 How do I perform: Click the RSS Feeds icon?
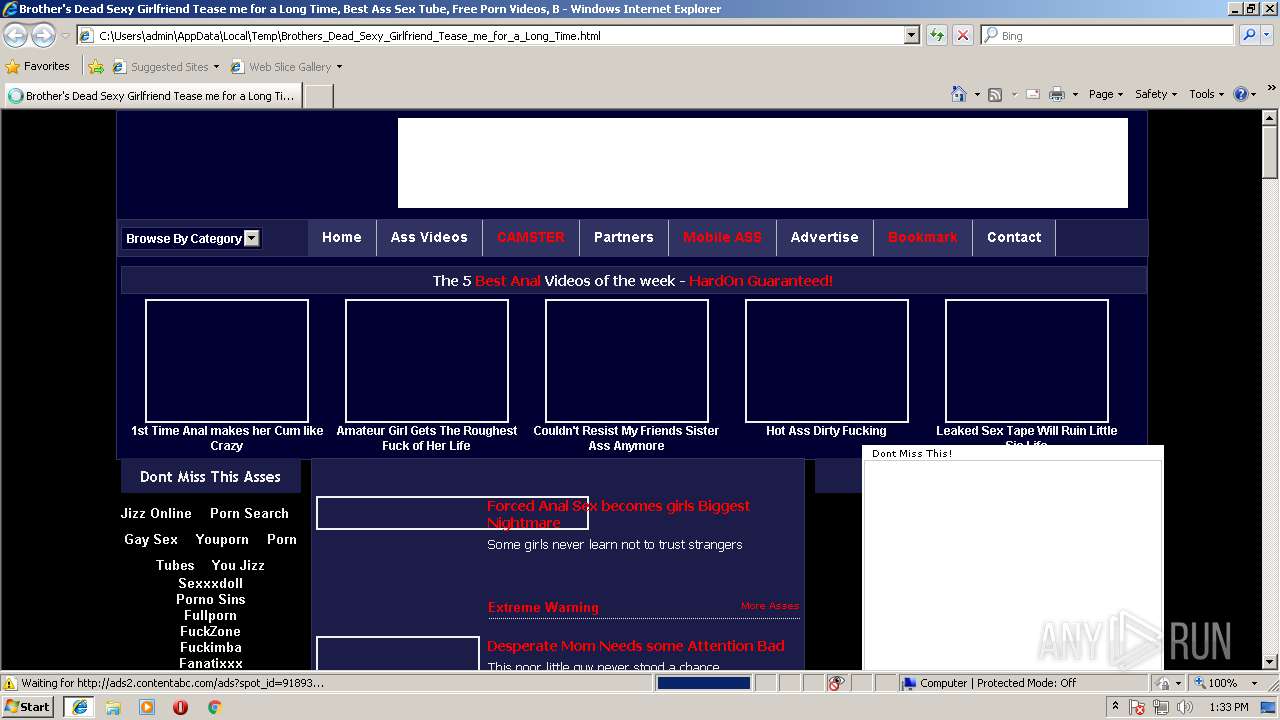[x=995, y=94]
